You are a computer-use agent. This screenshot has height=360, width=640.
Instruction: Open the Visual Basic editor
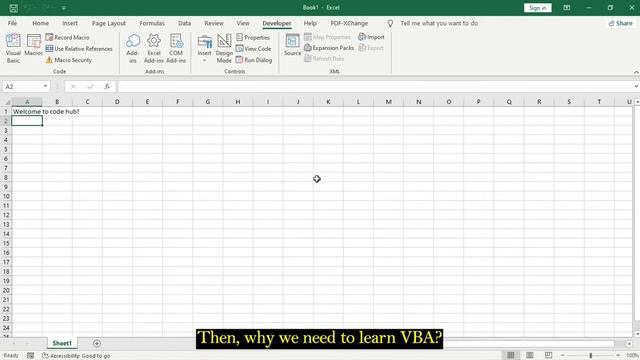point(13,48)
